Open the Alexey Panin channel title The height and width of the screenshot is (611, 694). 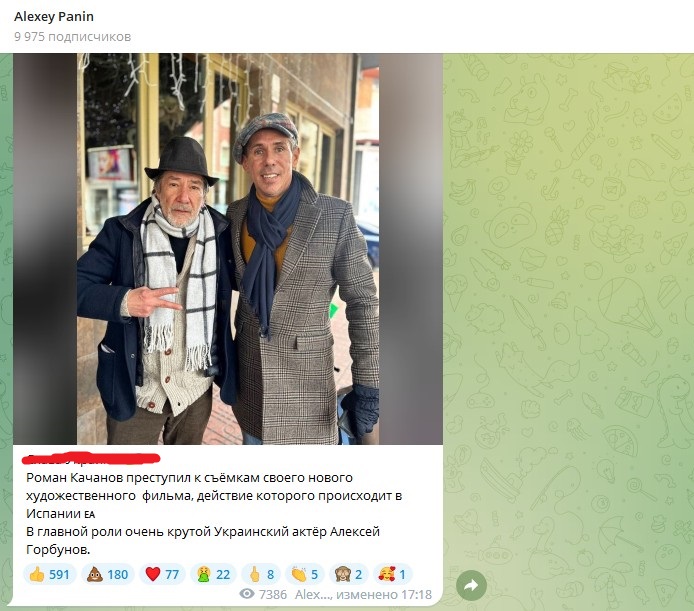point(54,16)
